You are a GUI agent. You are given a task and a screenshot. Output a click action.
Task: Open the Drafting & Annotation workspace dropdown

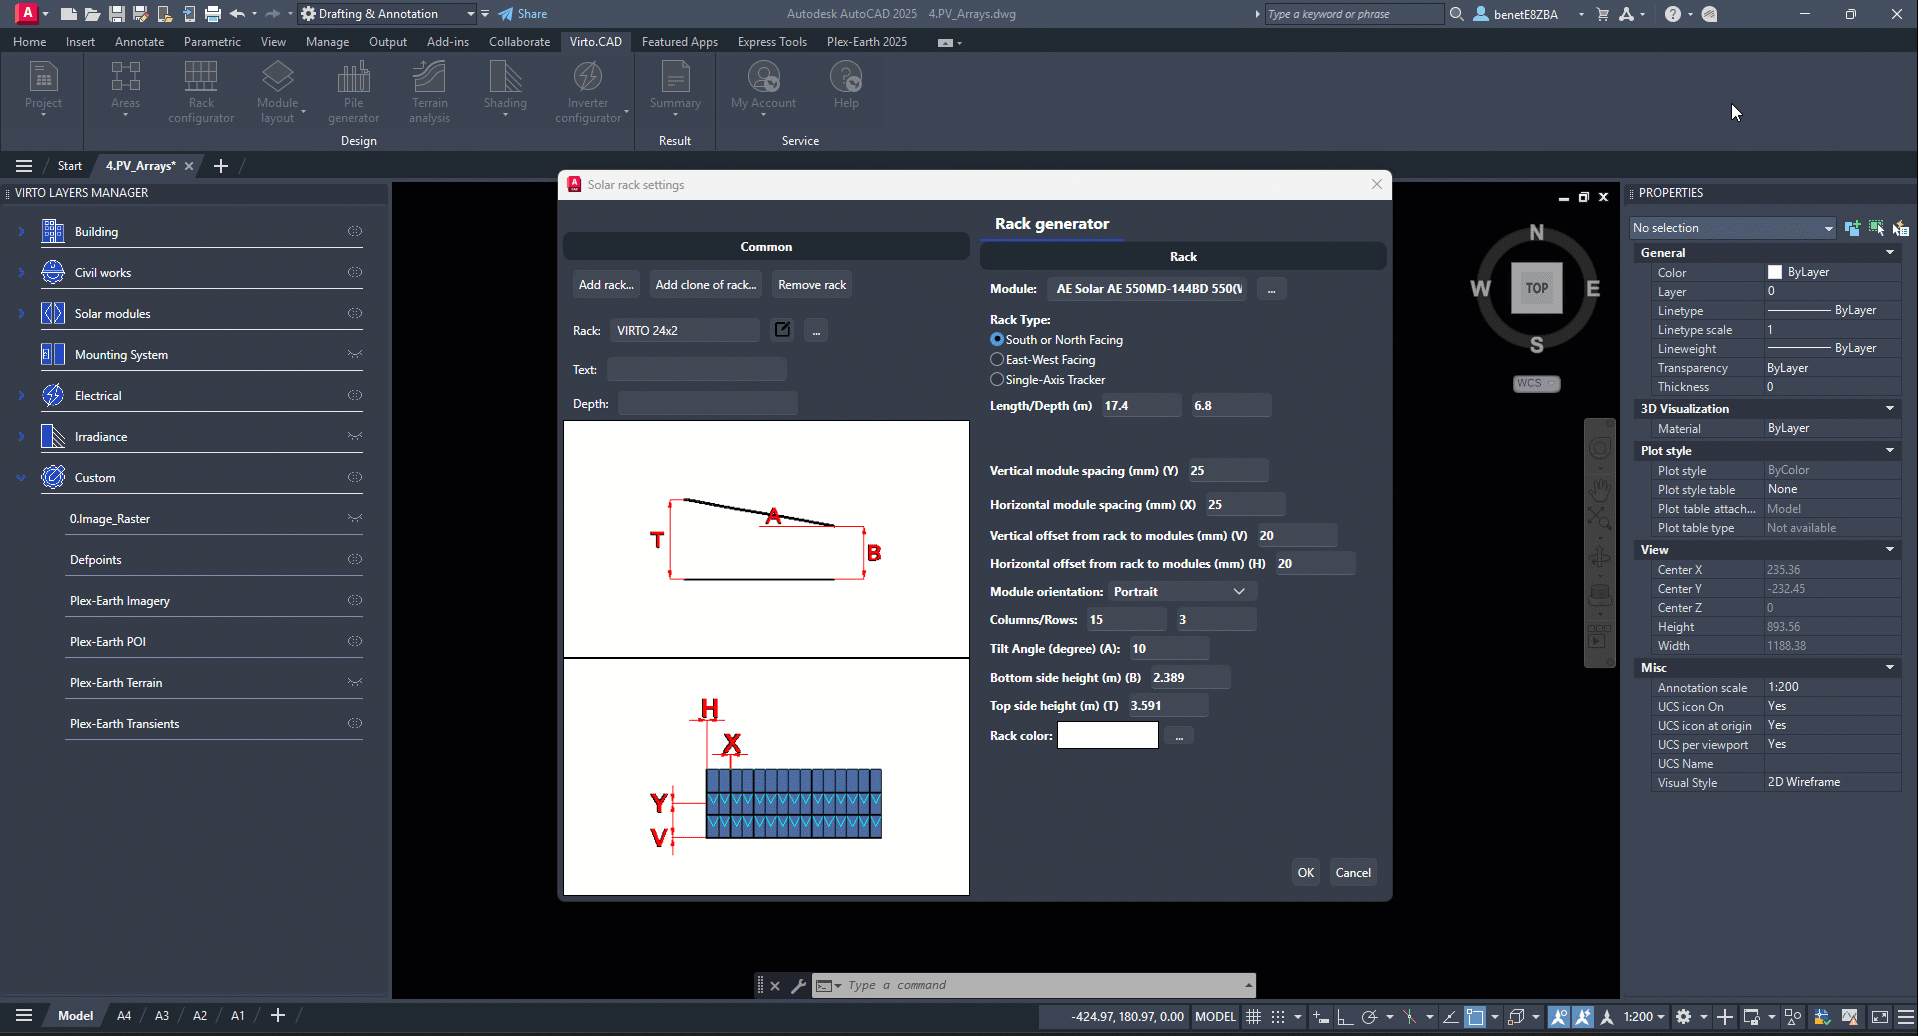388,14
